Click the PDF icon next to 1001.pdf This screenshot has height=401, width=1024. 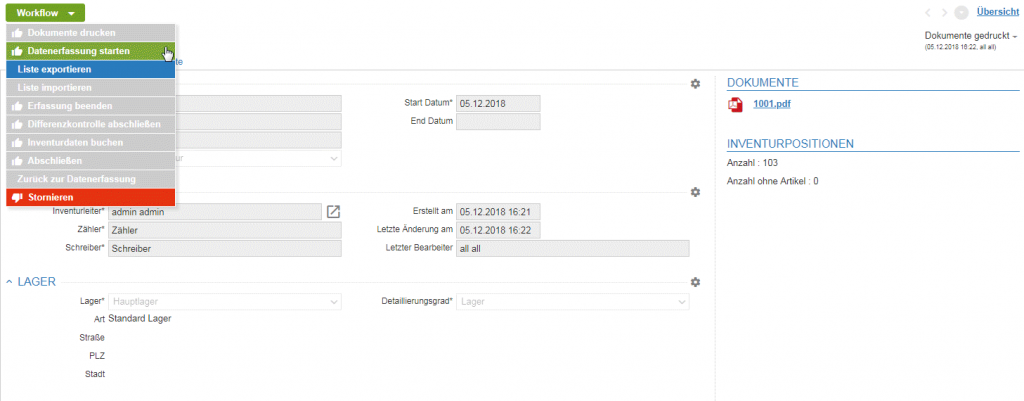[x=735, y=104]
